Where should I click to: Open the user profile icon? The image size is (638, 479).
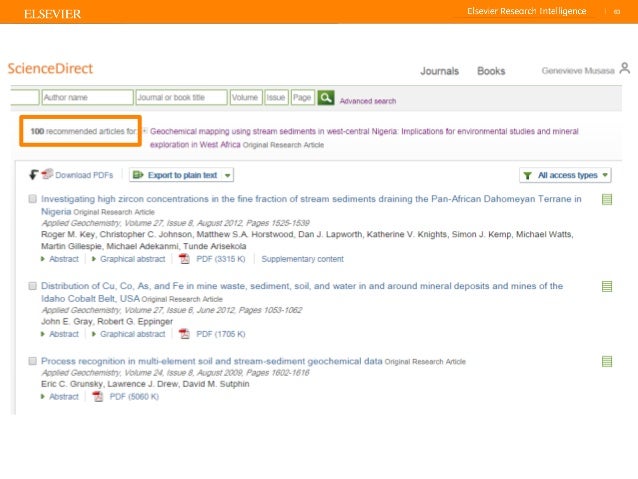click(625, 68)
